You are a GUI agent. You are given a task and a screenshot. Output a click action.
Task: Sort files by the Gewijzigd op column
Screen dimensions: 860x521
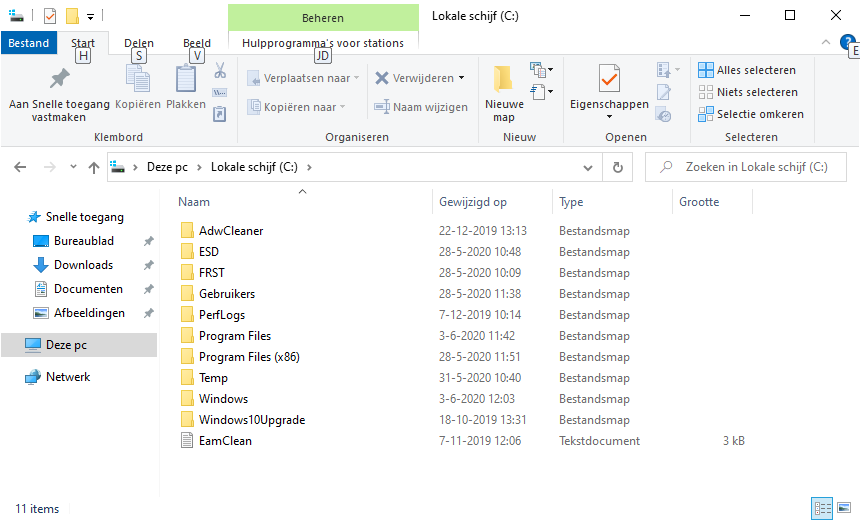[x=473, y=202]
